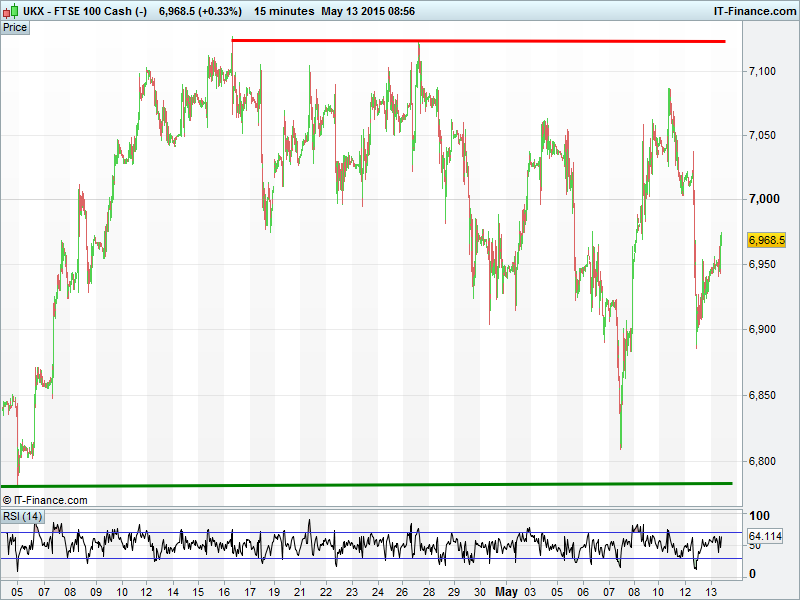Click date 16 on the time axis
The width and height of the screenshot is (800, 600).
point(224,591)
